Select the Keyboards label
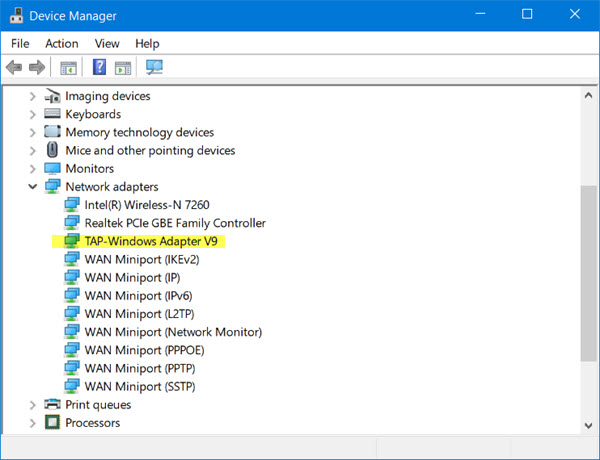Viewport: 600px width, 460px height. (93, 114)
